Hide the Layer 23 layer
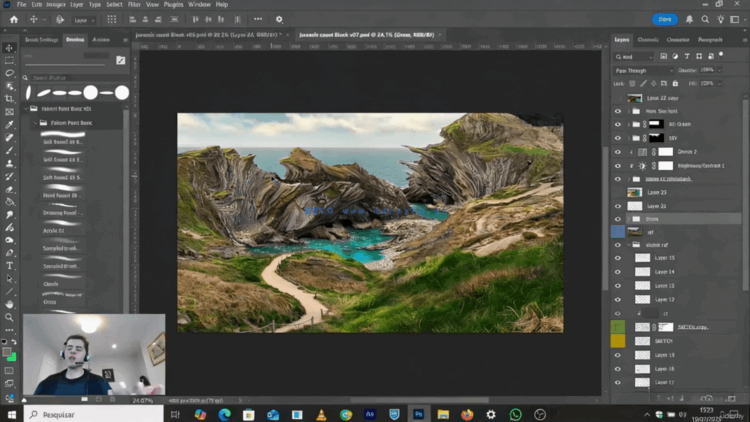 [617, 192]
